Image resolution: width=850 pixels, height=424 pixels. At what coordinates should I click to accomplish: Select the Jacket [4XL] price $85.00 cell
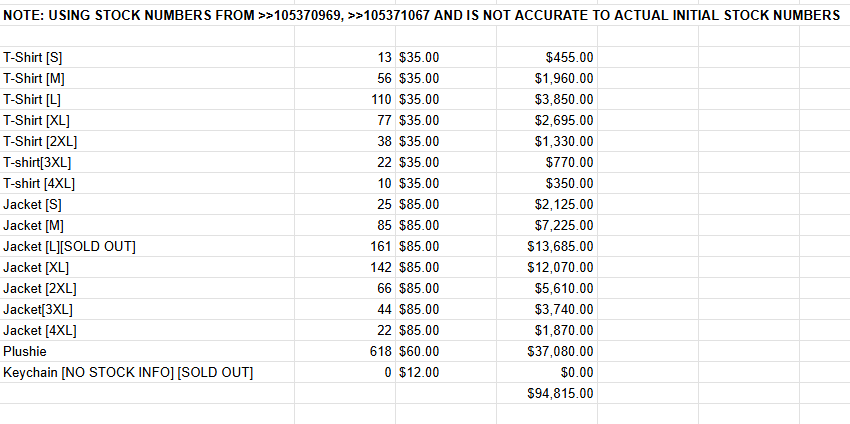click(419, 331)
